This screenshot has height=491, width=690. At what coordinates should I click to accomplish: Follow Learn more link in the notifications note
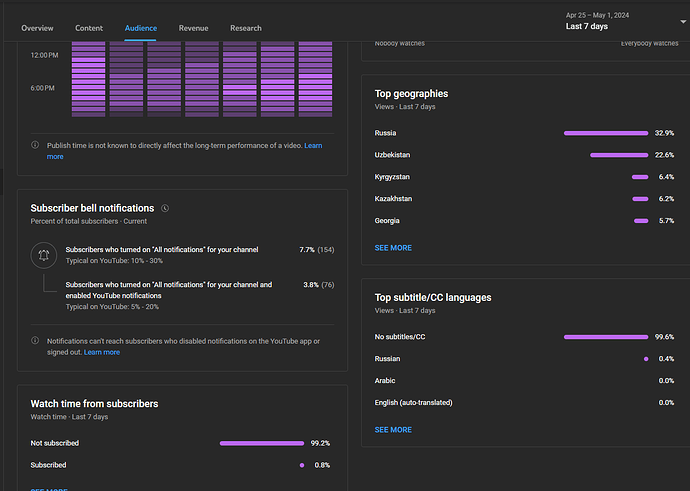point(102,352)
